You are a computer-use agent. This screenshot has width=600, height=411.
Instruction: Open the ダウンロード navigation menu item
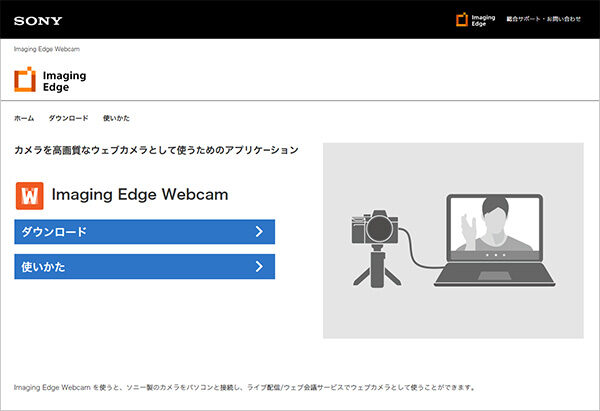click(68, 118)
